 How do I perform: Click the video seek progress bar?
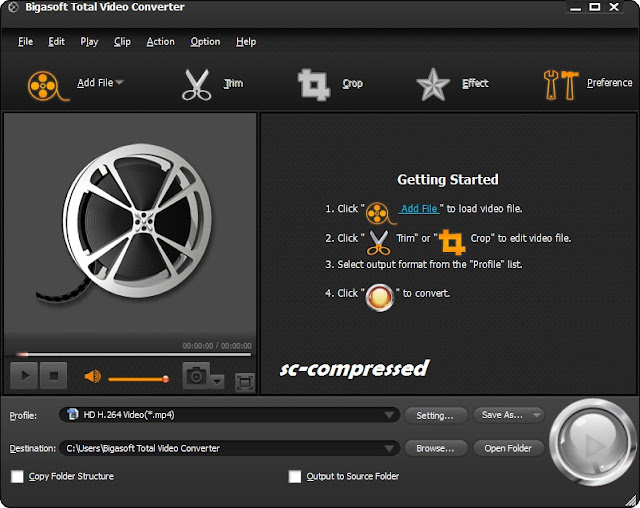[133, 354]
